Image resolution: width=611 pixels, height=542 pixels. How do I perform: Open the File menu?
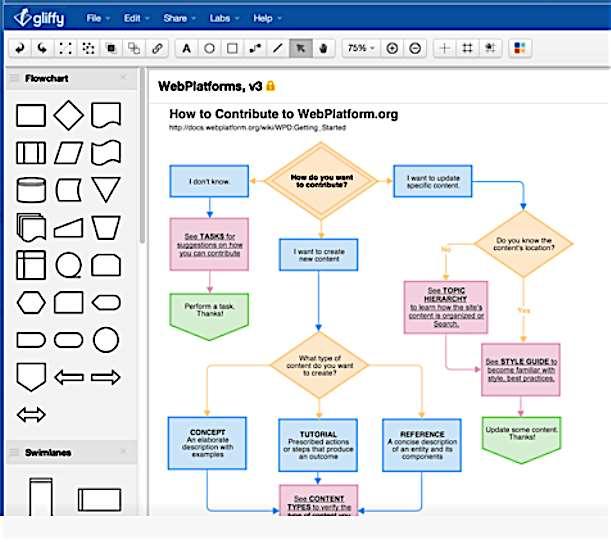[x=98, y=18]
